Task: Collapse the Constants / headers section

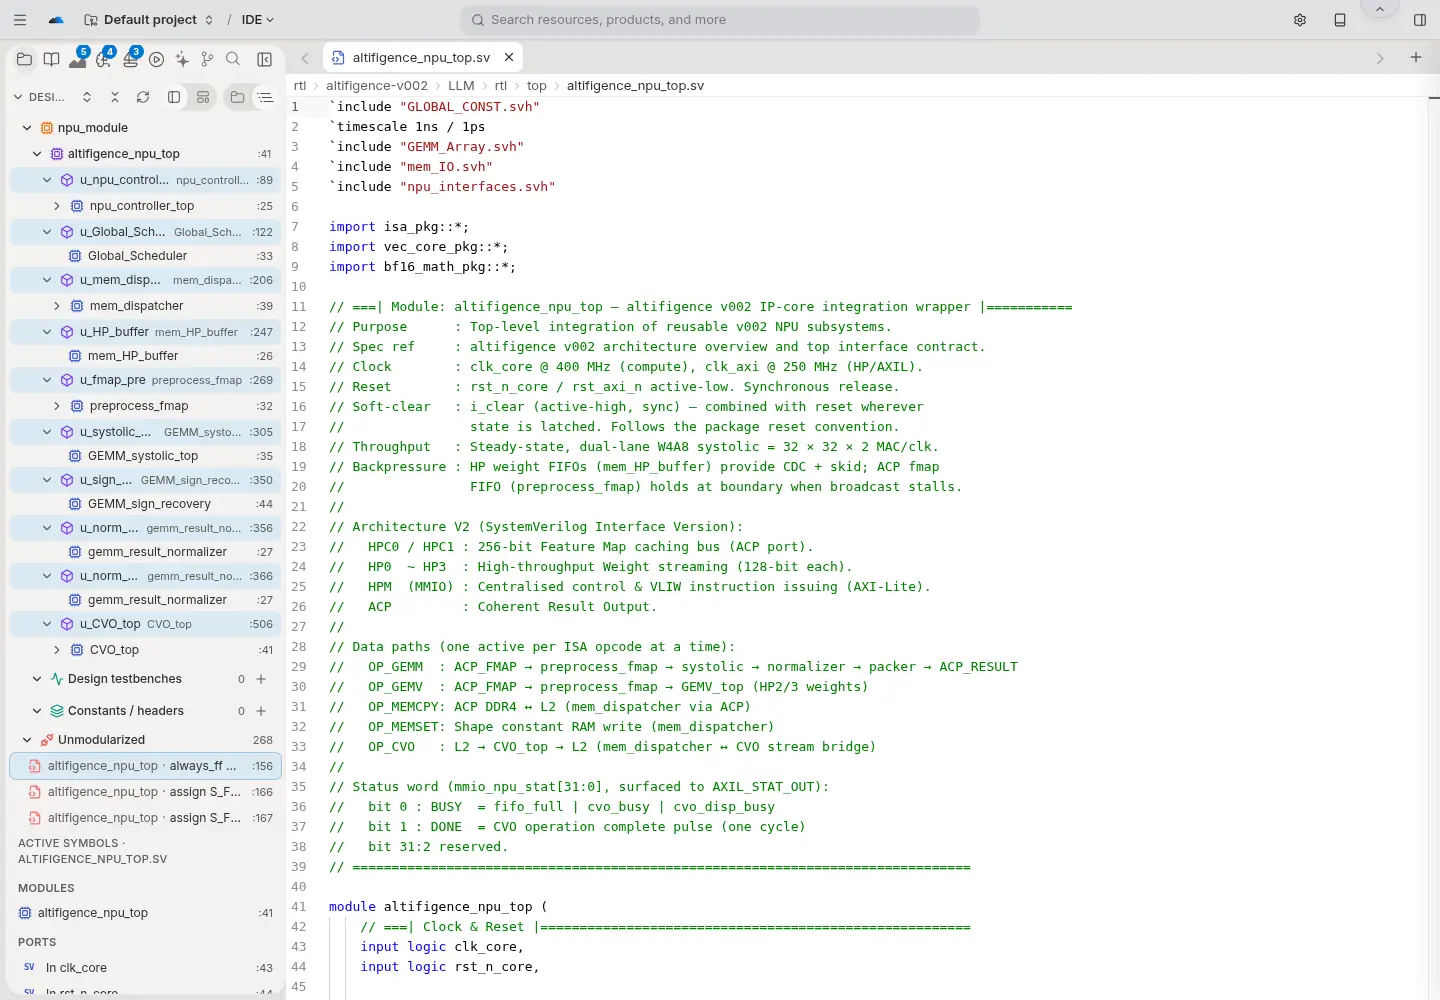Action: (x=37, y=711)
